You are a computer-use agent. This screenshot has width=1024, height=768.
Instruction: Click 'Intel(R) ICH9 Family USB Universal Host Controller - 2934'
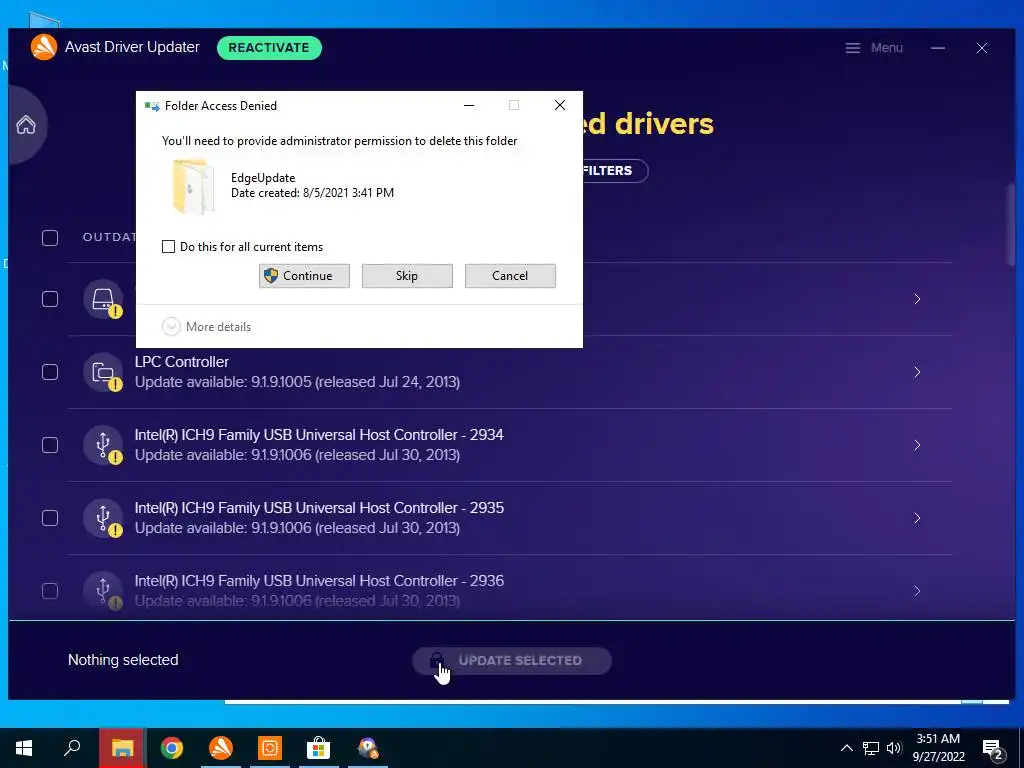tap(319, 435)
